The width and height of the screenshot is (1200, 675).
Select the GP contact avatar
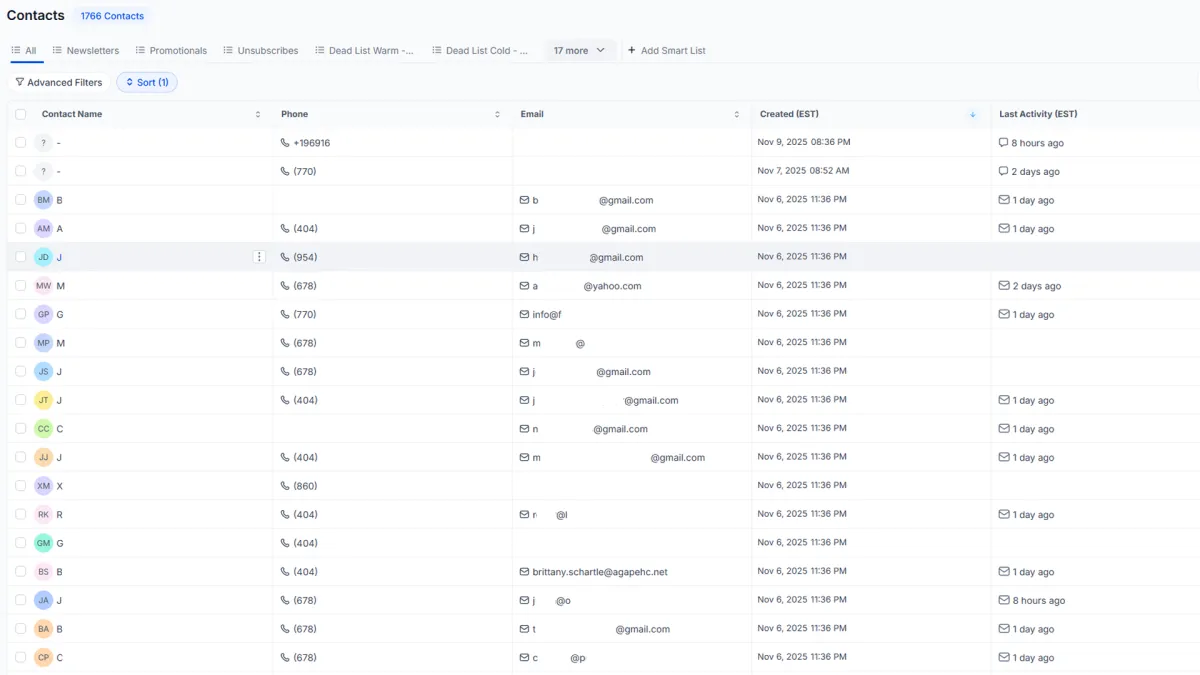tap(43, 314)
